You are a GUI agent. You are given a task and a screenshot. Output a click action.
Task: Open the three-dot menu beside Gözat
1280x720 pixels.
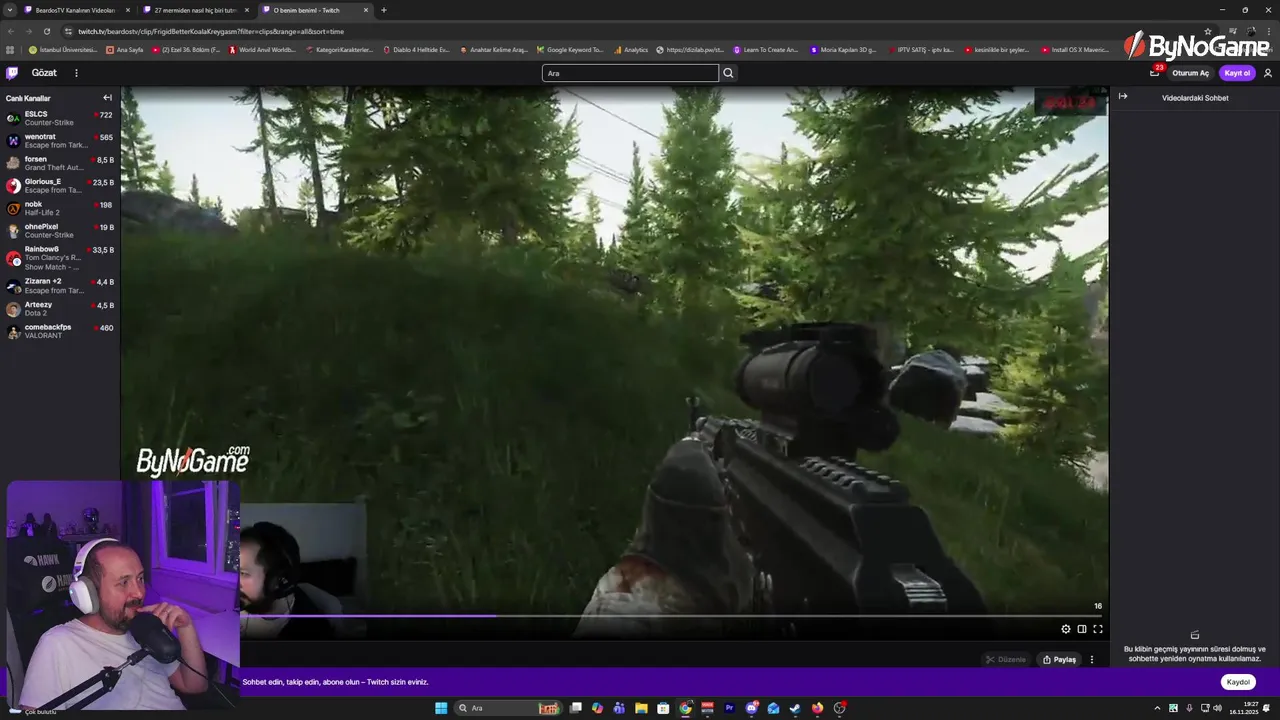(x=76, y=73)
